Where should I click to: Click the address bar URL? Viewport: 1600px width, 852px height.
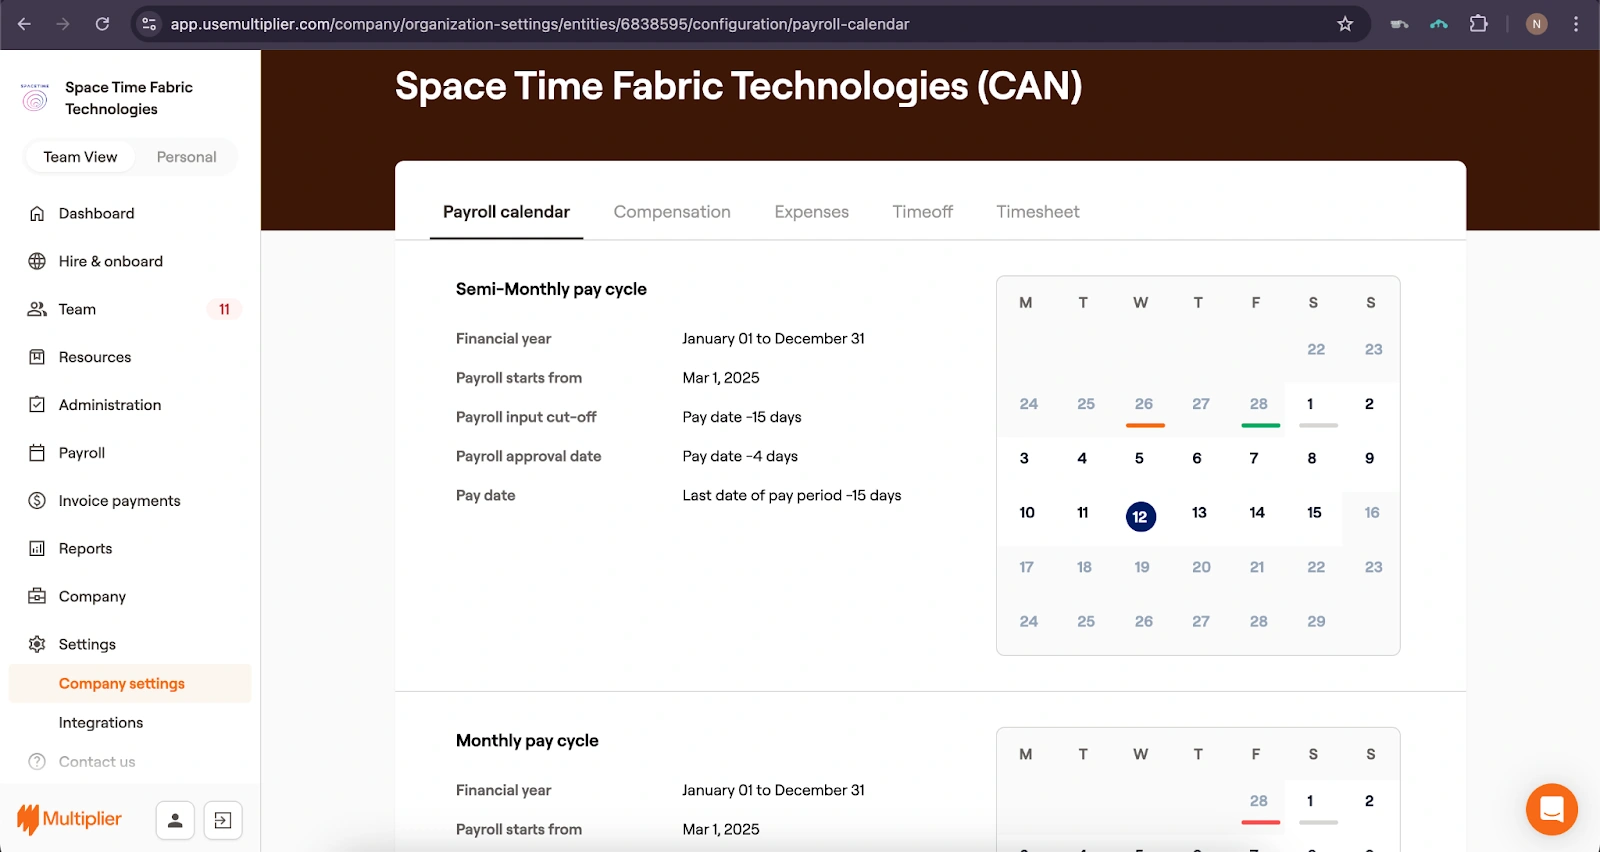[x=540, y=24]
